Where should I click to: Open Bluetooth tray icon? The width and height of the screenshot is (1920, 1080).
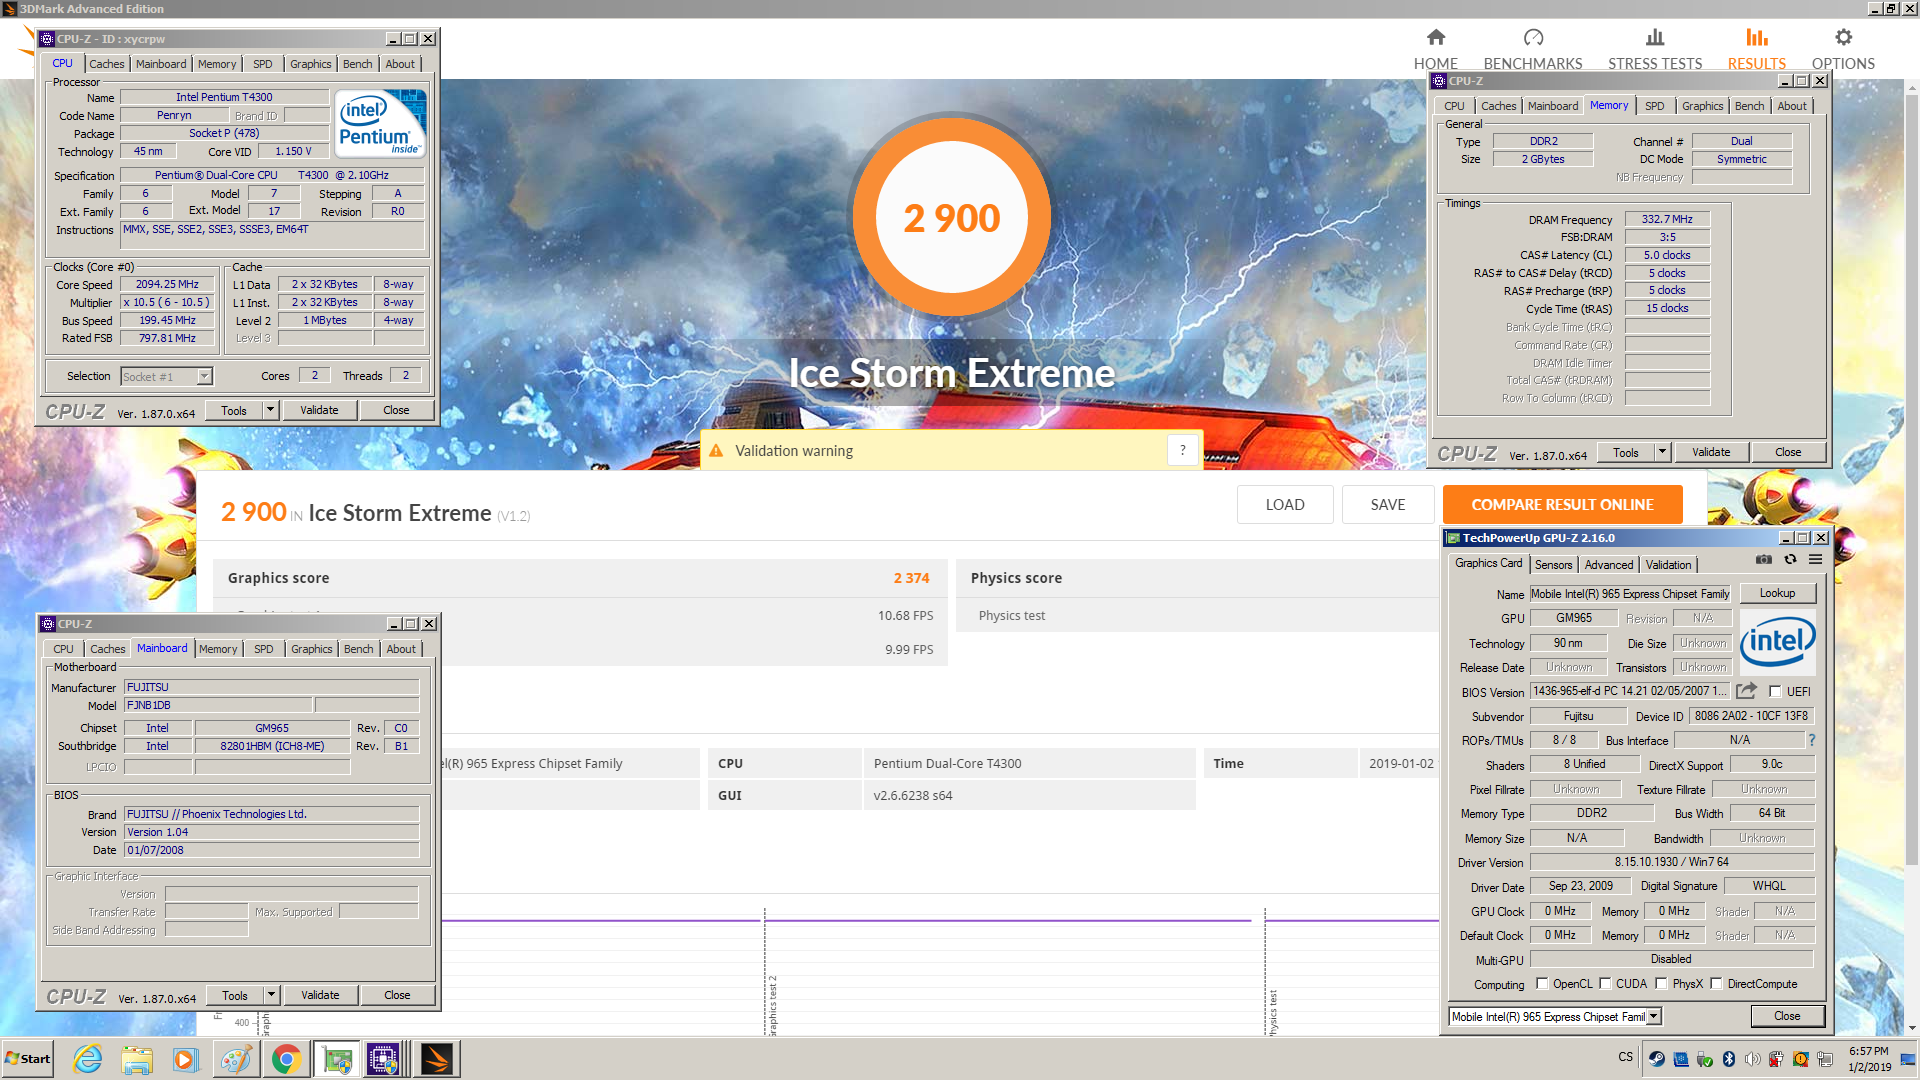coord(1729,1059)
